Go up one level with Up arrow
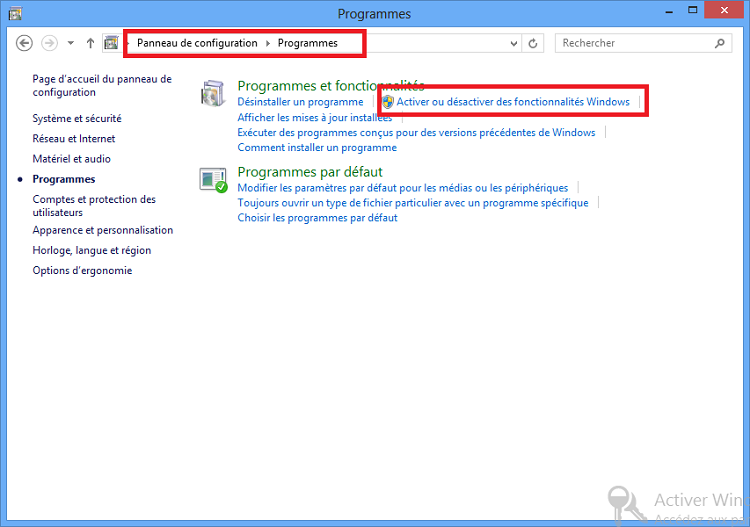This screenshot has width=750, height=527. click(90, 43)
